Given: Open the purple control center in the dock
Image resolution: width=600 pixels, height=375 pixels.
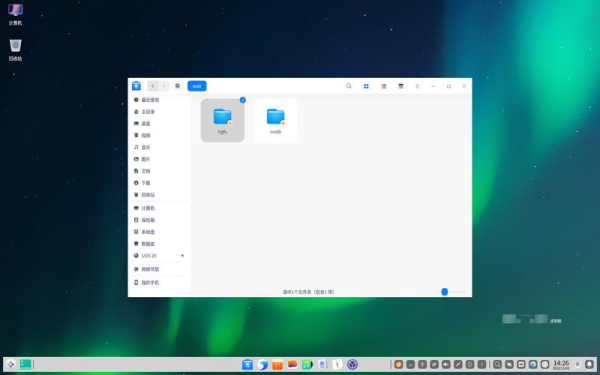Looking at the screenshot, I should (352, 364).
